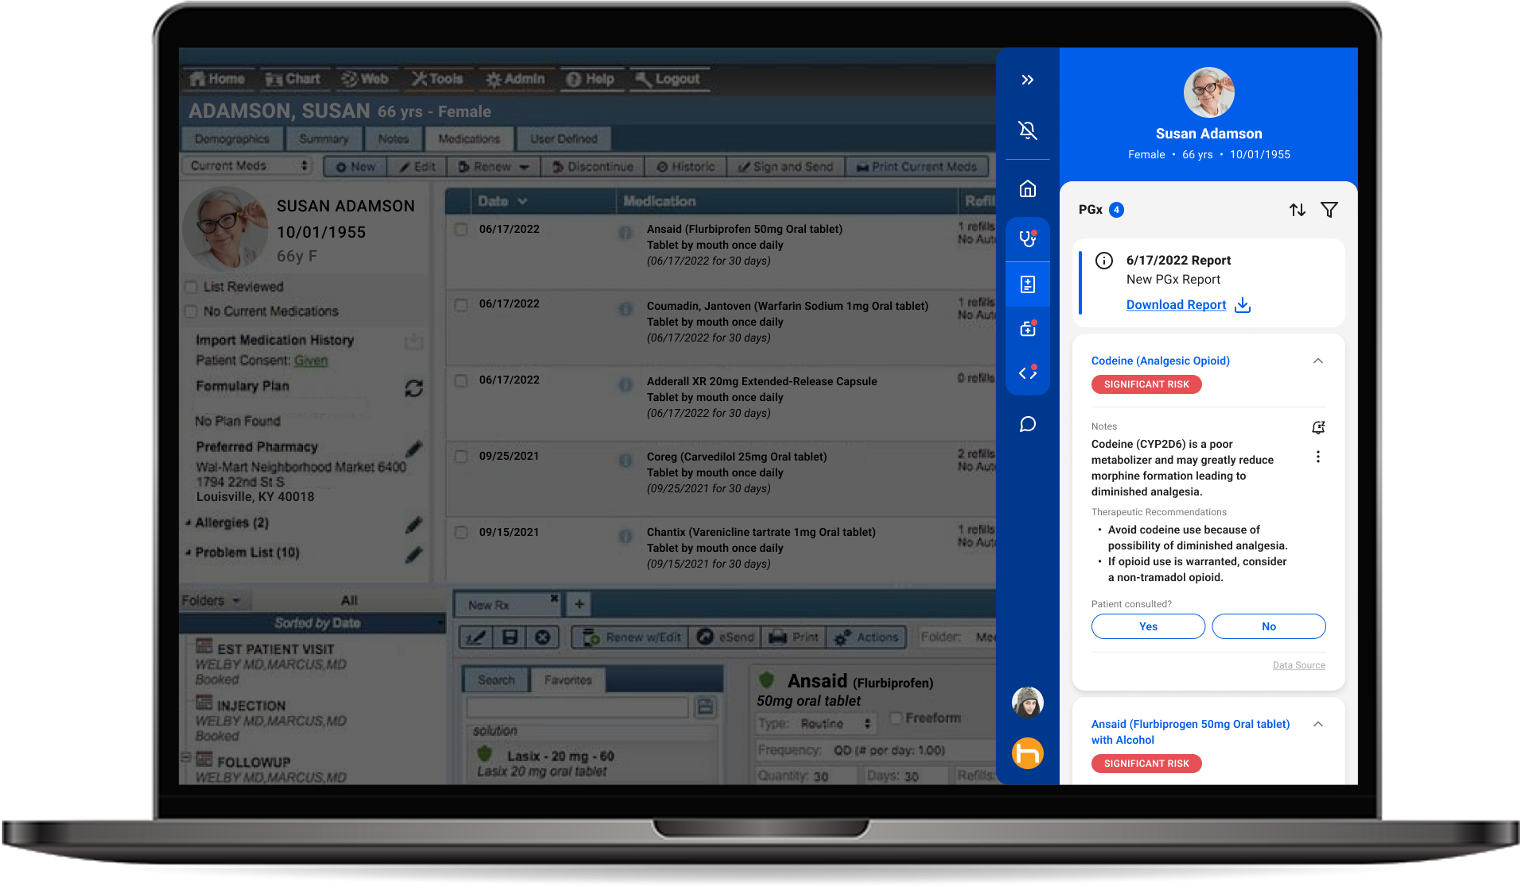Click info icon for Coreg medication row
Screen dimensions: 1521x889
click(625, 461)
